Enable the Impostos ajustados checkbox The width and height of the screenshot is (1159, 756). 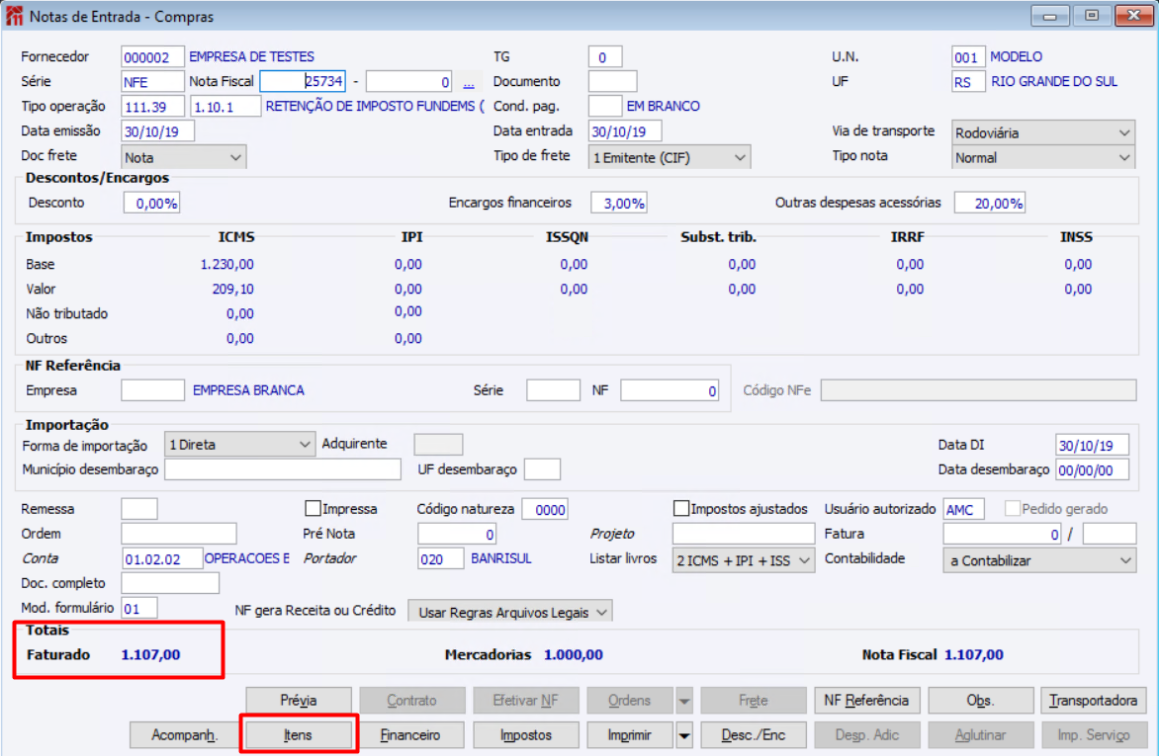682,508
